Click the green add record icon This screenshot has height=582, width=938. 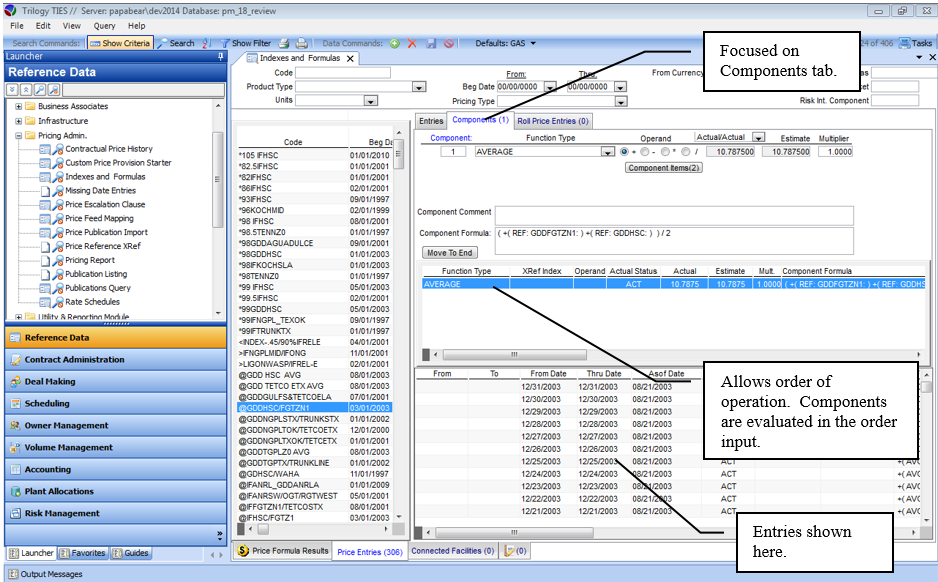click(x=395, y=43)
